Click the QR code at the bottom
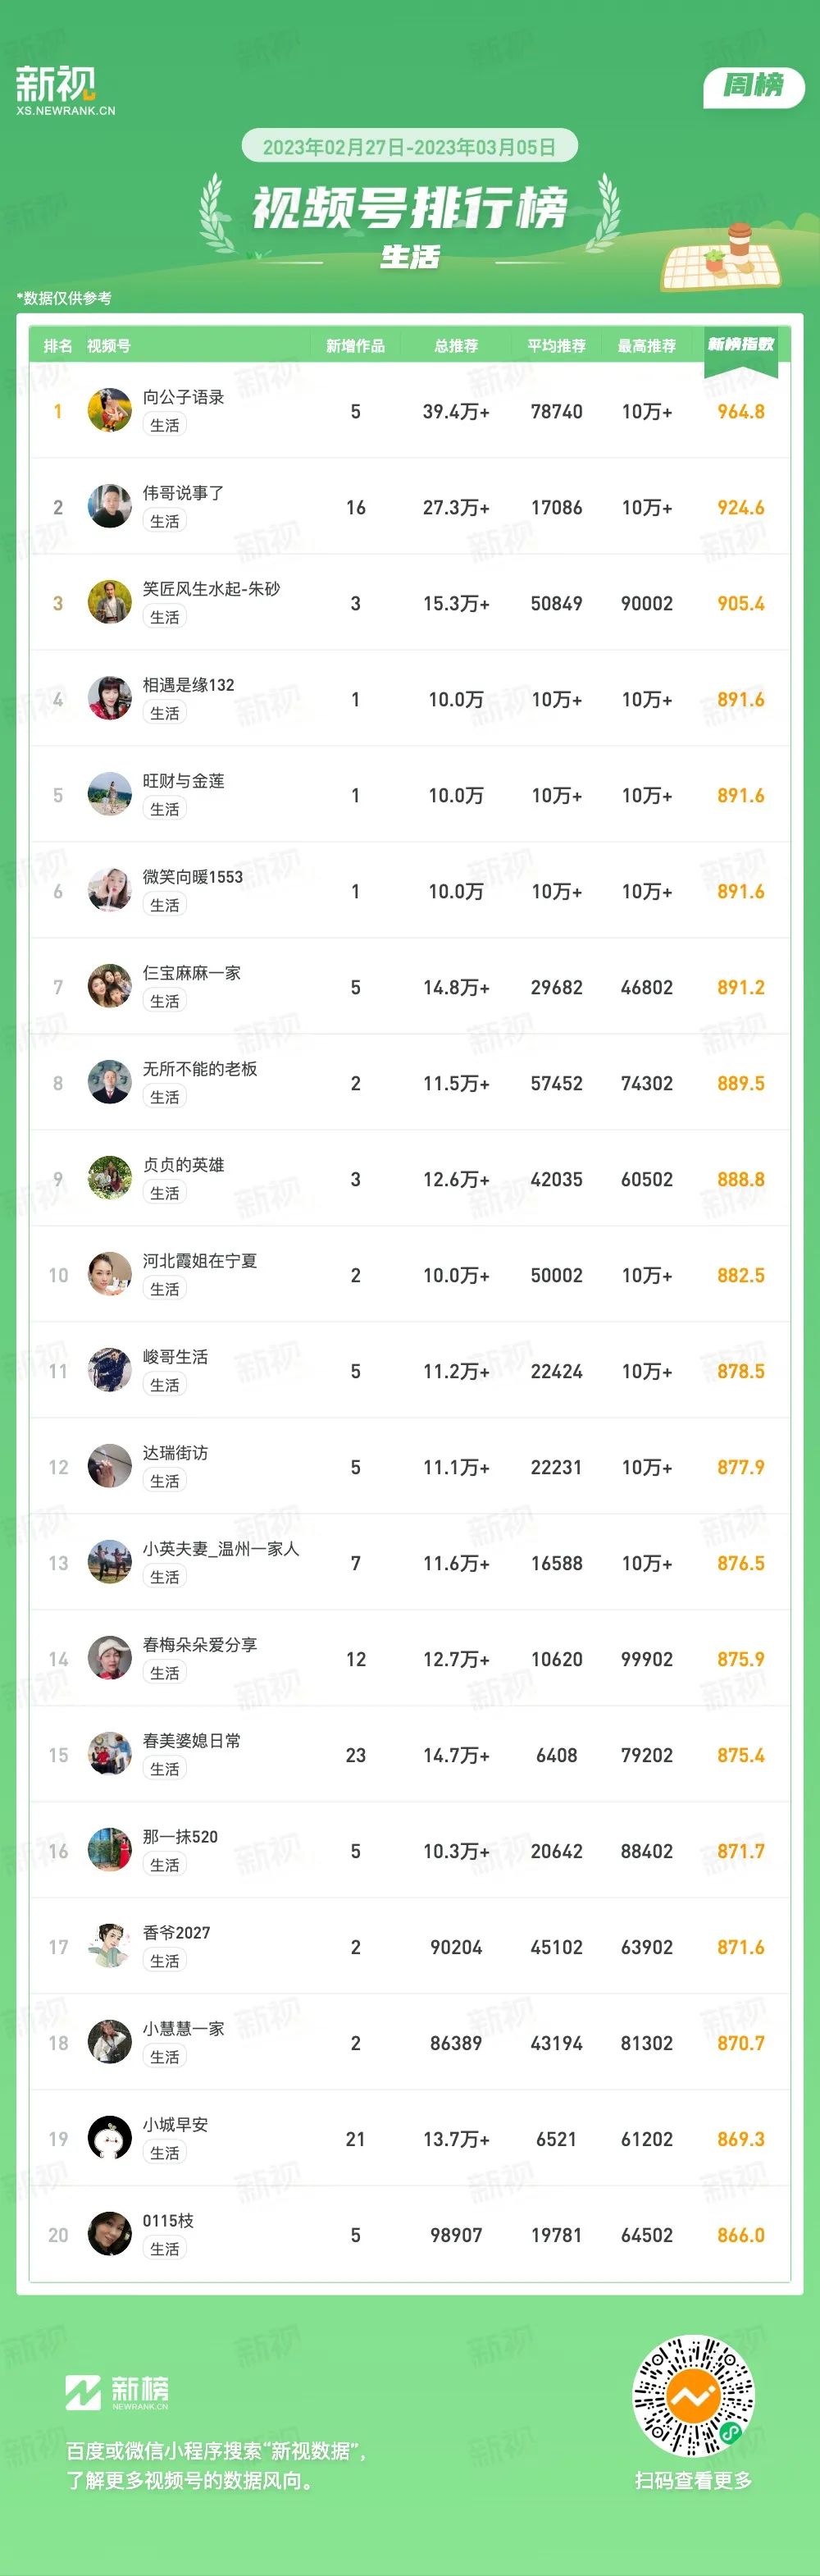 pos(694,2397)
